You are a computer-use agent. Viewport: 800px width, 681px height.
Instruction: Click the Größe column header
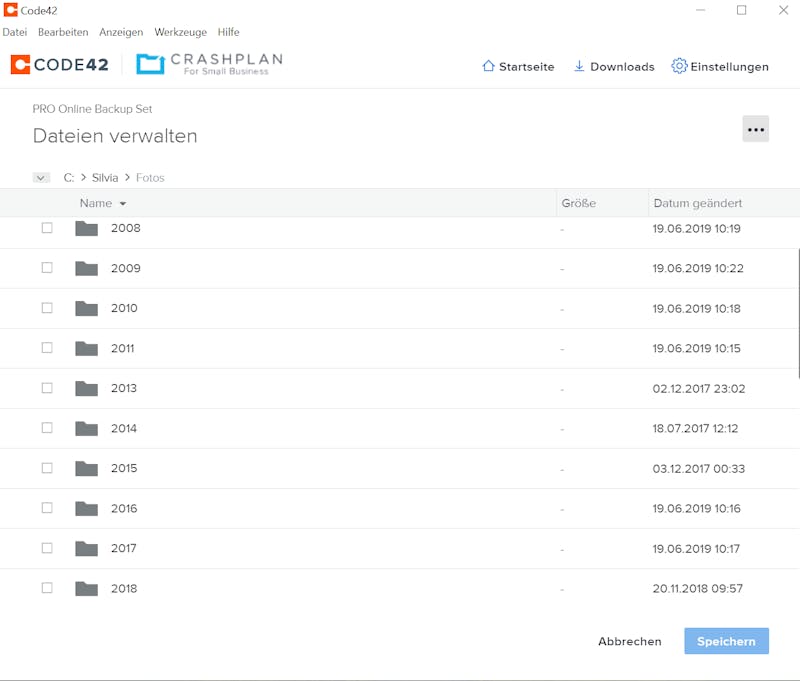tap(579, 203)
